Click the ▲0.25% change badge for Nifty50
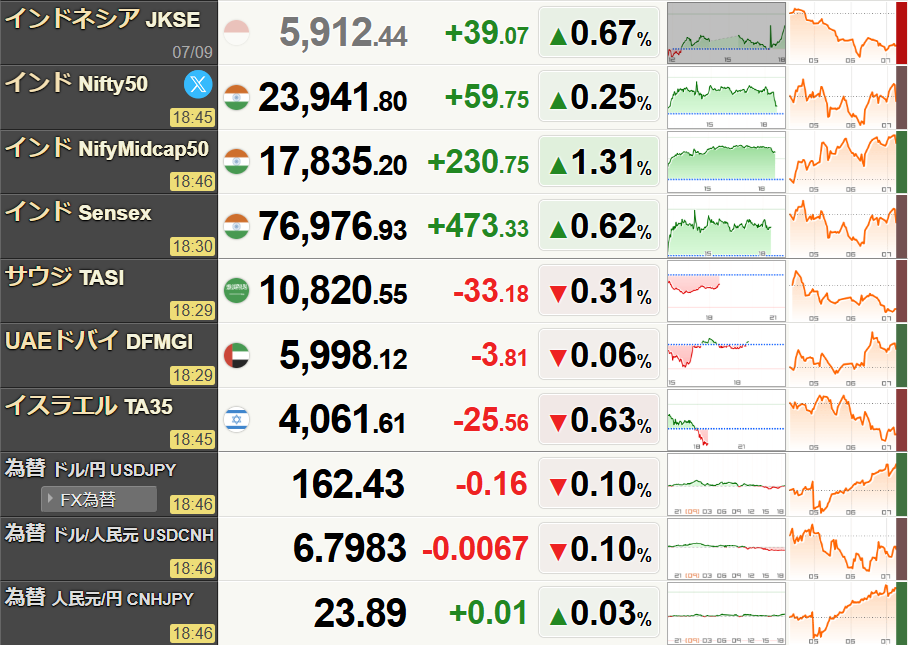 tap(599, 97)
